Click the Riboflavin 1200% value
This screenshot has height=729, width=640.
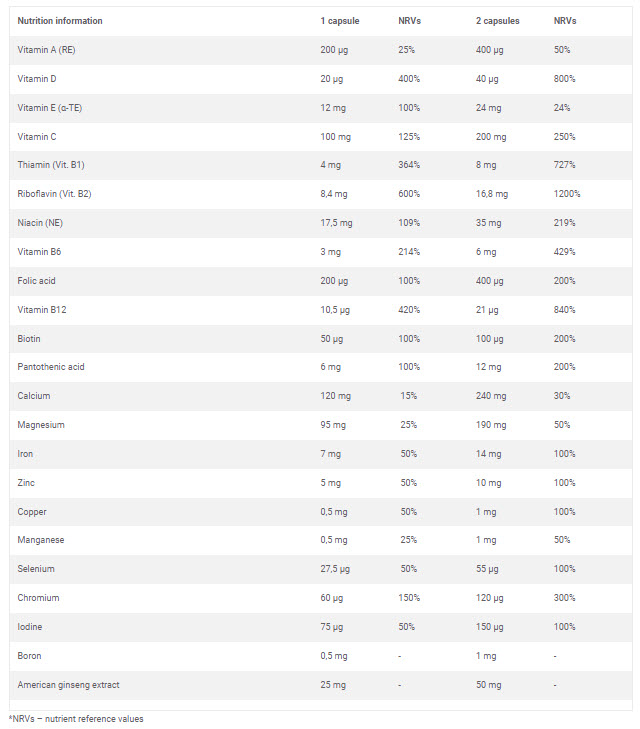pos(567,194)
